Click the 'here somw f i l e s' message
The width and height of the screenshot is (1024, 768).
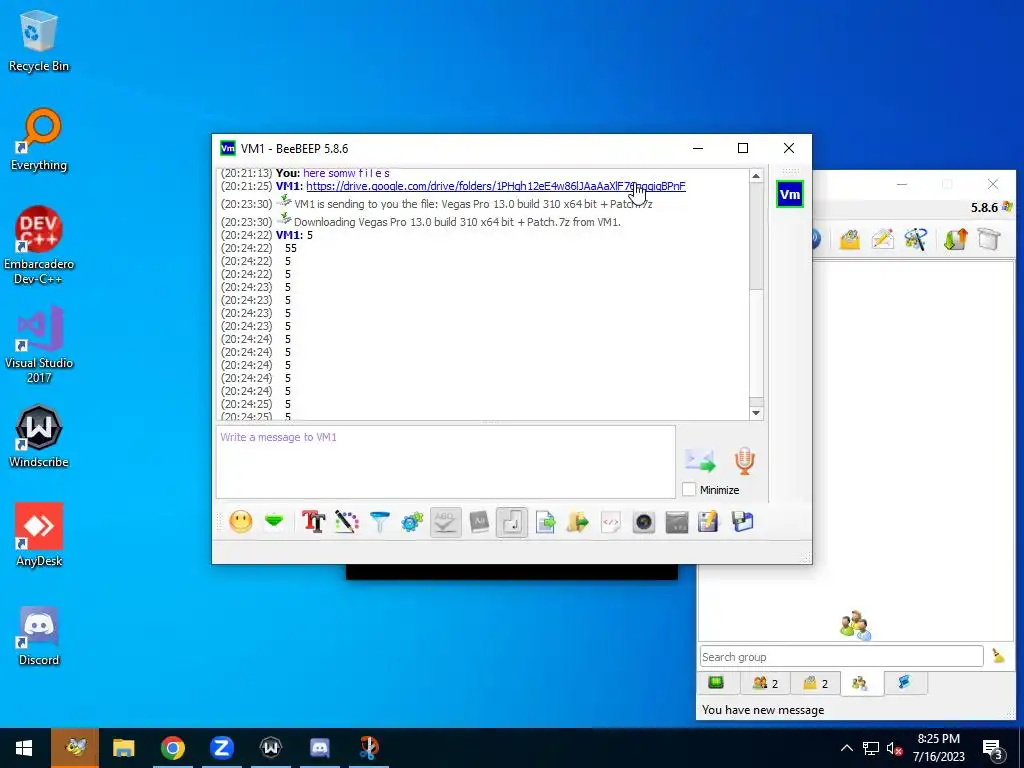point(346,173)
